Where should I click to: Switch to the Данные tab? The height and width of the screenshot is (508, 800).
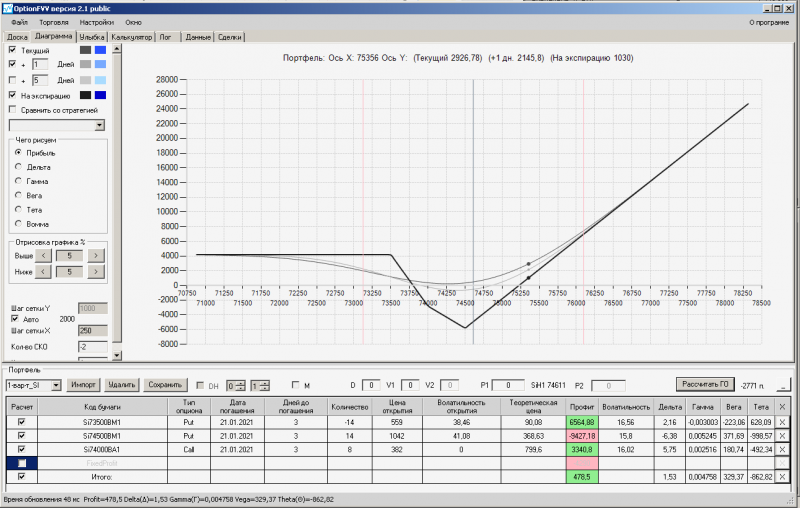tap(198, 37)
